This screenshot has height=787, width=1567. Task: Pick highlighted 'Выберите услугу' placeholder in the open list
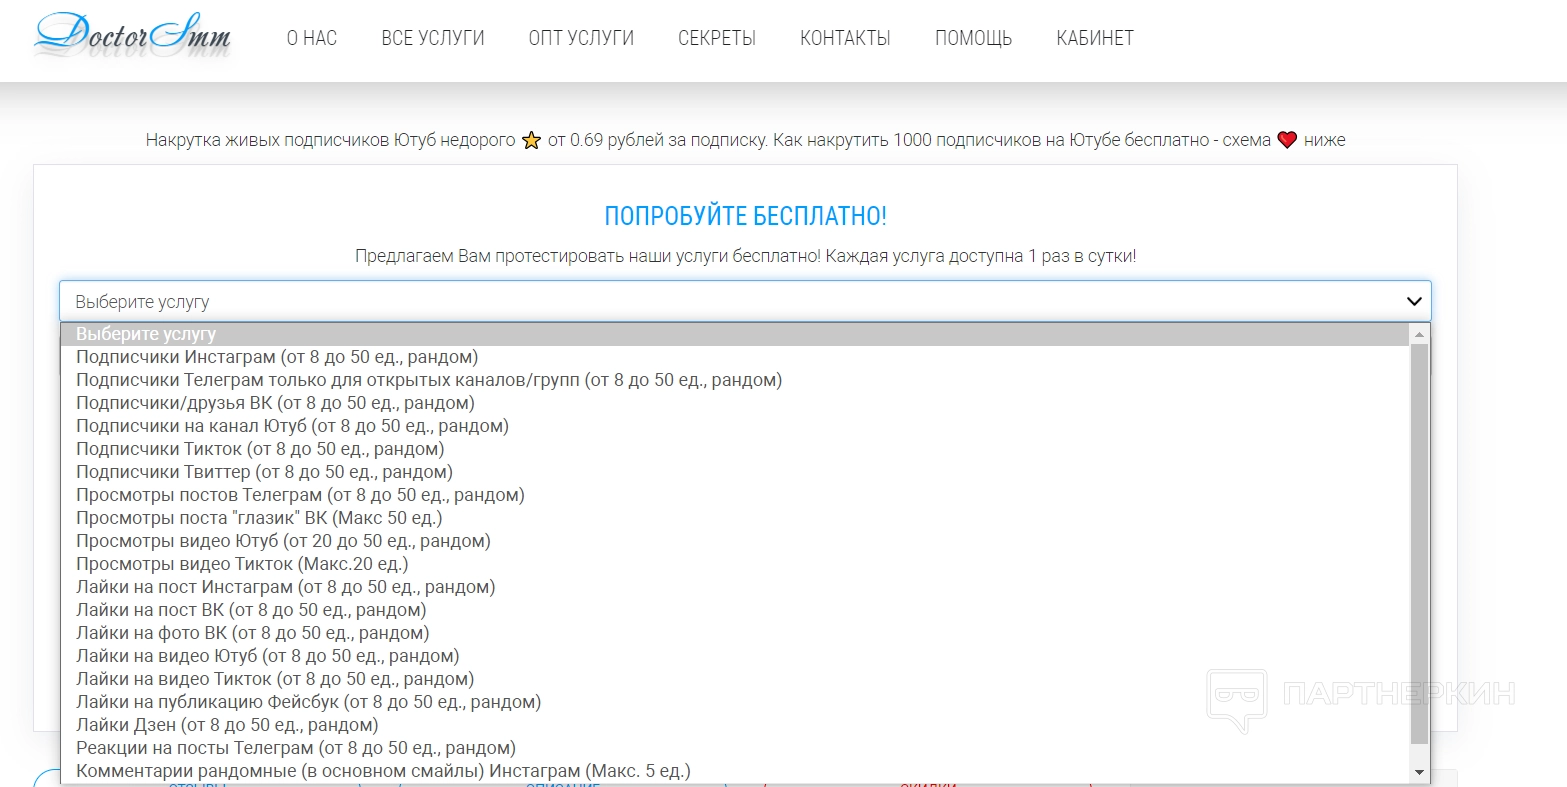pyautogui.click(x=735, y=334)
